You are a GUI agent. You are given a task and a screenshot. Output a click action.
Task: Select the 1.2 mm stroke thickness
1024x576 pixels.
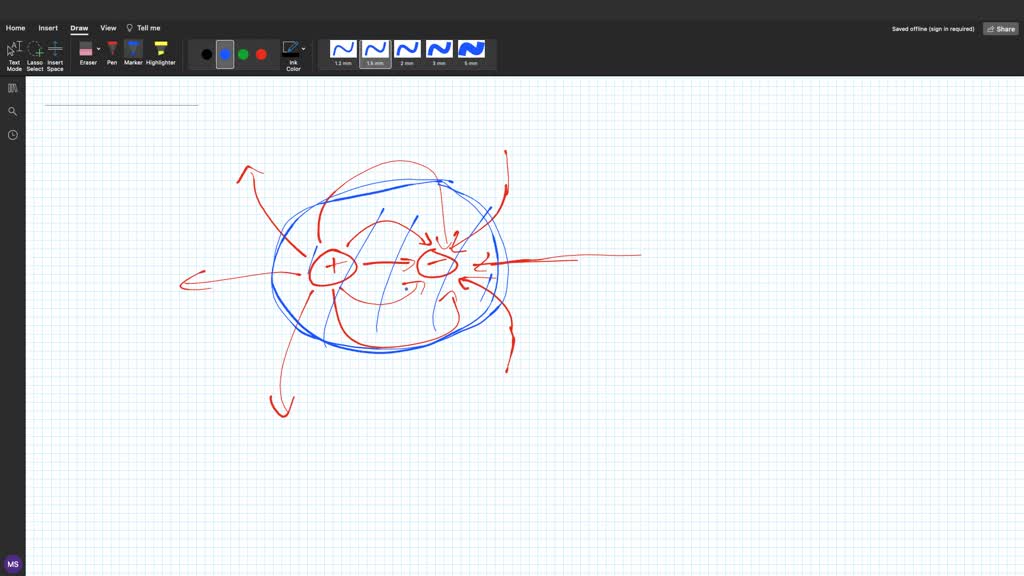(343, 49)
